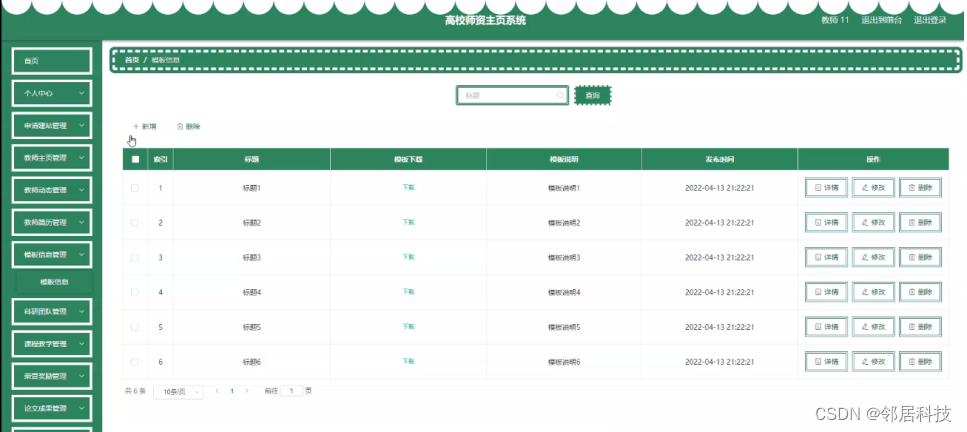The width and height of the screenshot is (967, 432).
Task: Check the checkbox for row 6
Action: click(x=135, y=362)
